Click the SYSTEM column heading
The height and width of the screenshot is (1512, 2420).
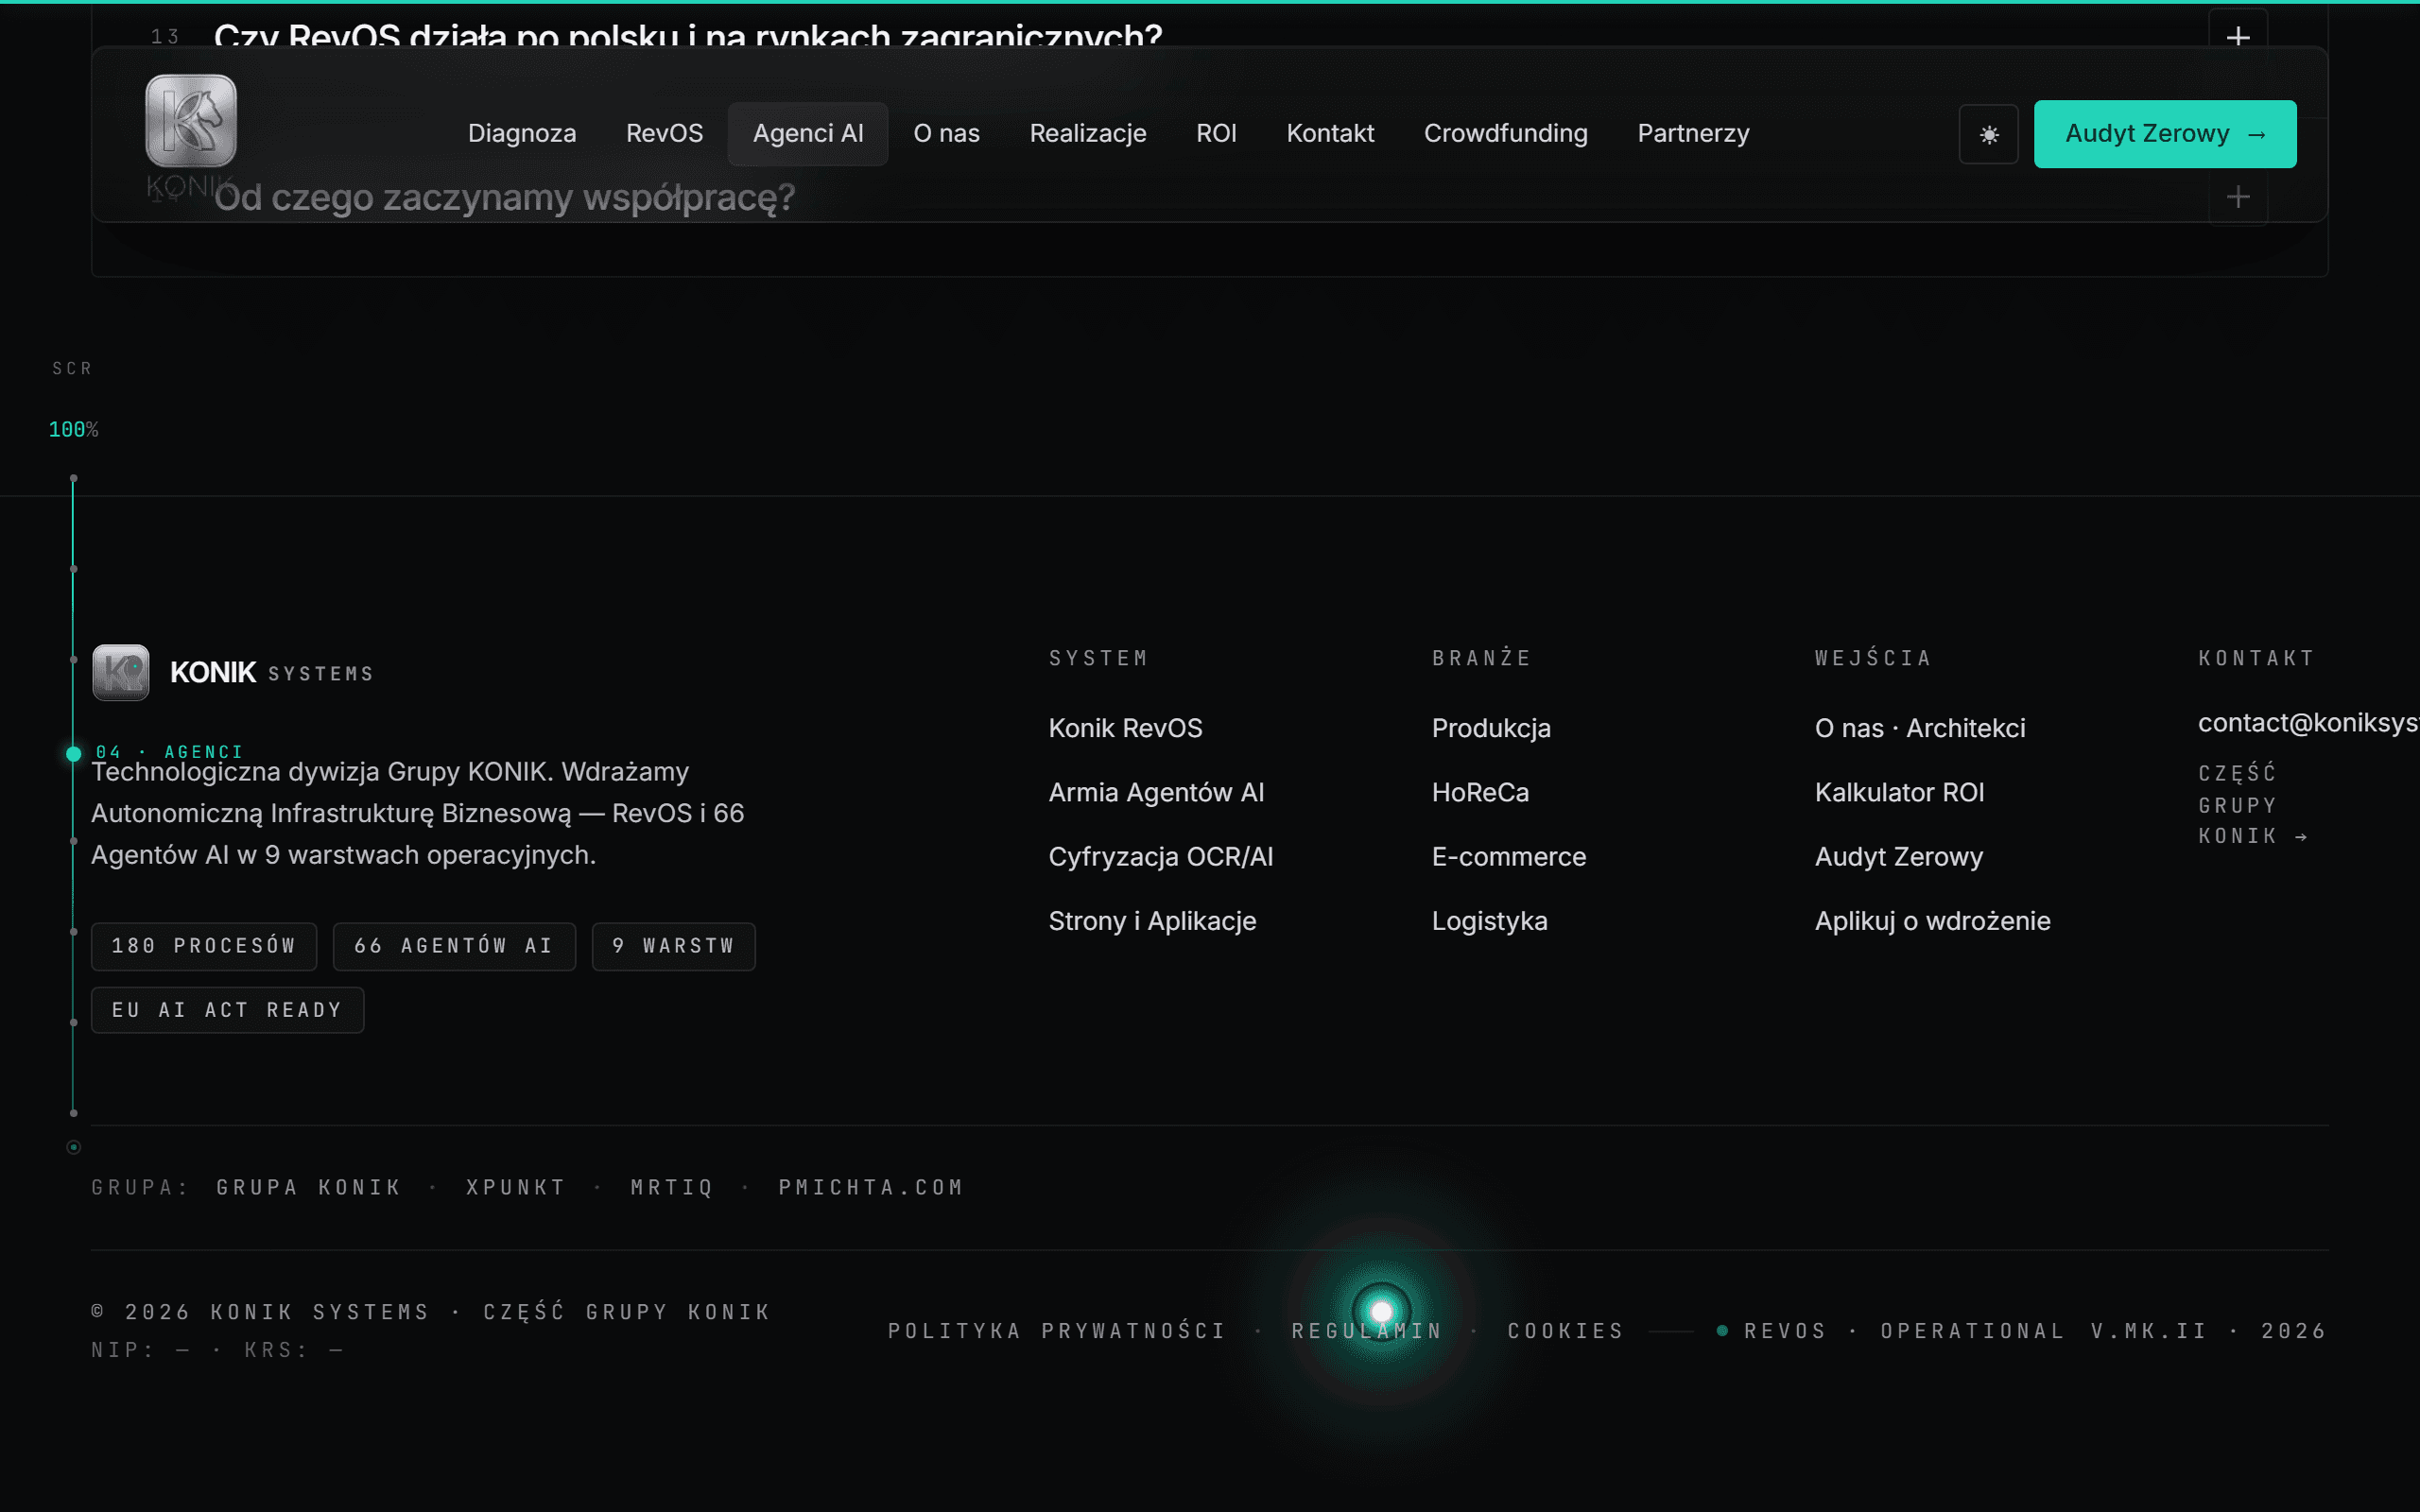[1098, 658]
